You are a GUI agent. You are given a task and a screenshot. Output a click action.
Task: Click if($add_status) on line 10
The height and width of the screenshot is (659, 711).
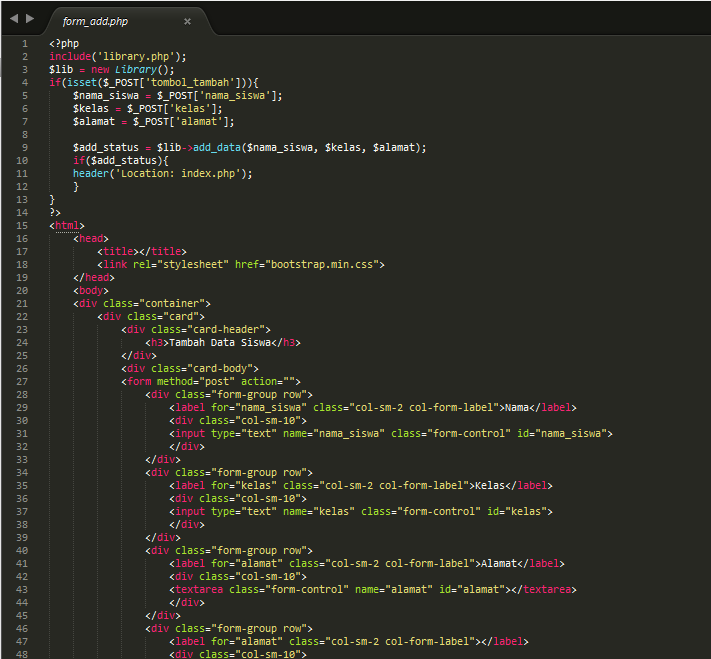point(121,161)
